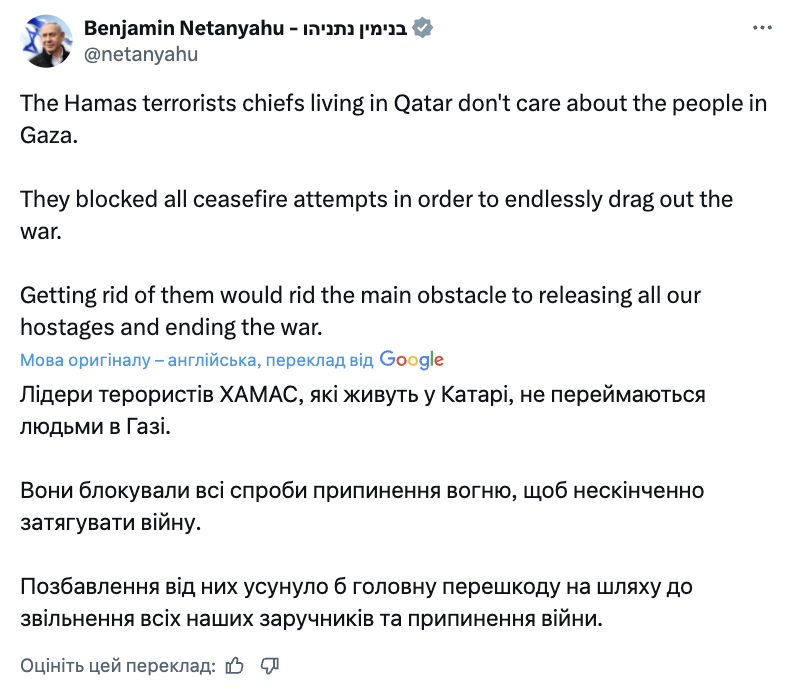Click the thumbs down translation rating icon

(x=269, y=665)
